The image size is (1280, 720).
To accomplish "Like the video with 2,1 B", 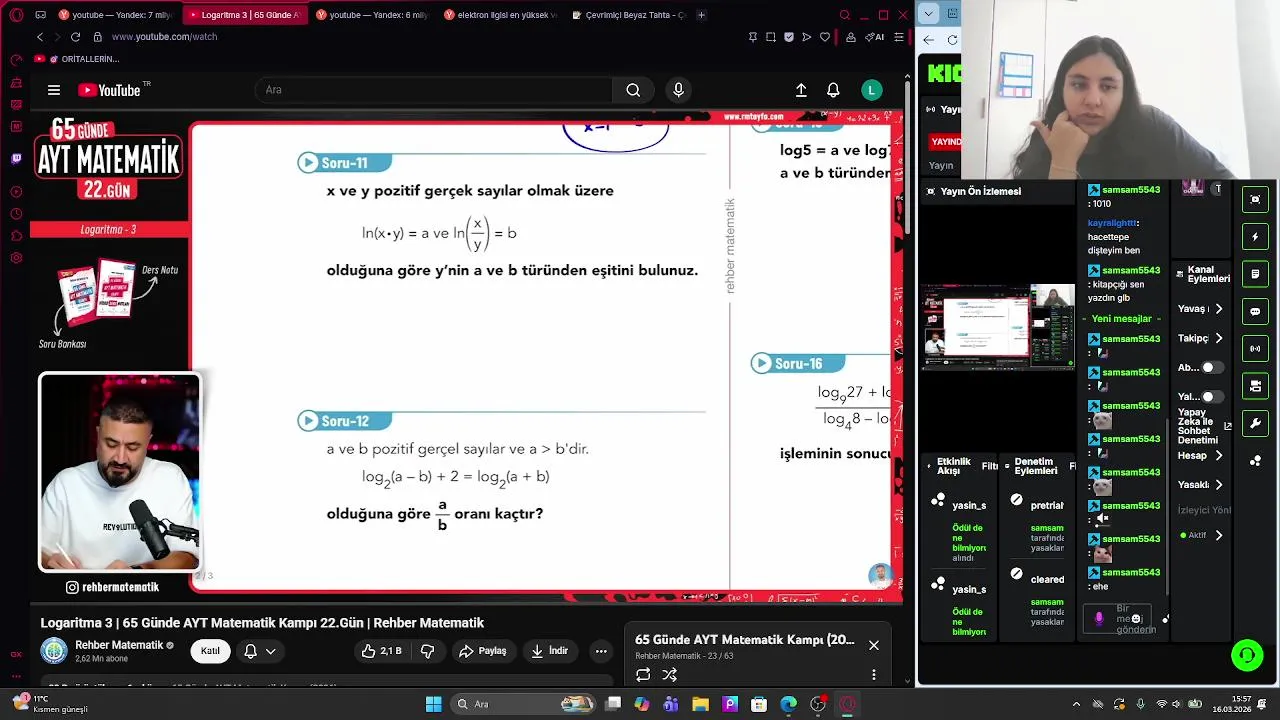I will click(382, 651).
